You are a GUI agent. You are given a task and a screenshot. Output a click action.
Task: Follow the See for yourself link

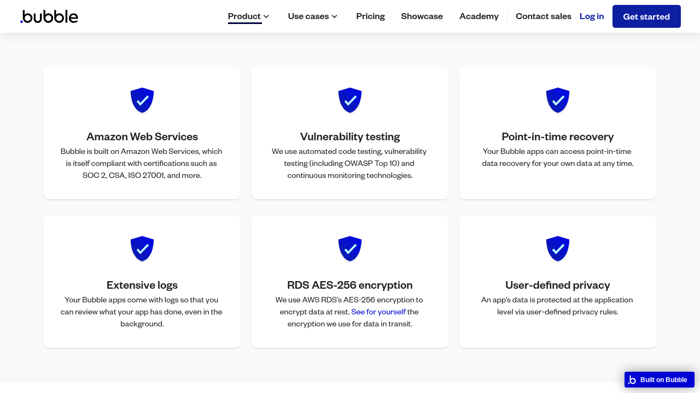pyautogui.click(x=378, y=312)
